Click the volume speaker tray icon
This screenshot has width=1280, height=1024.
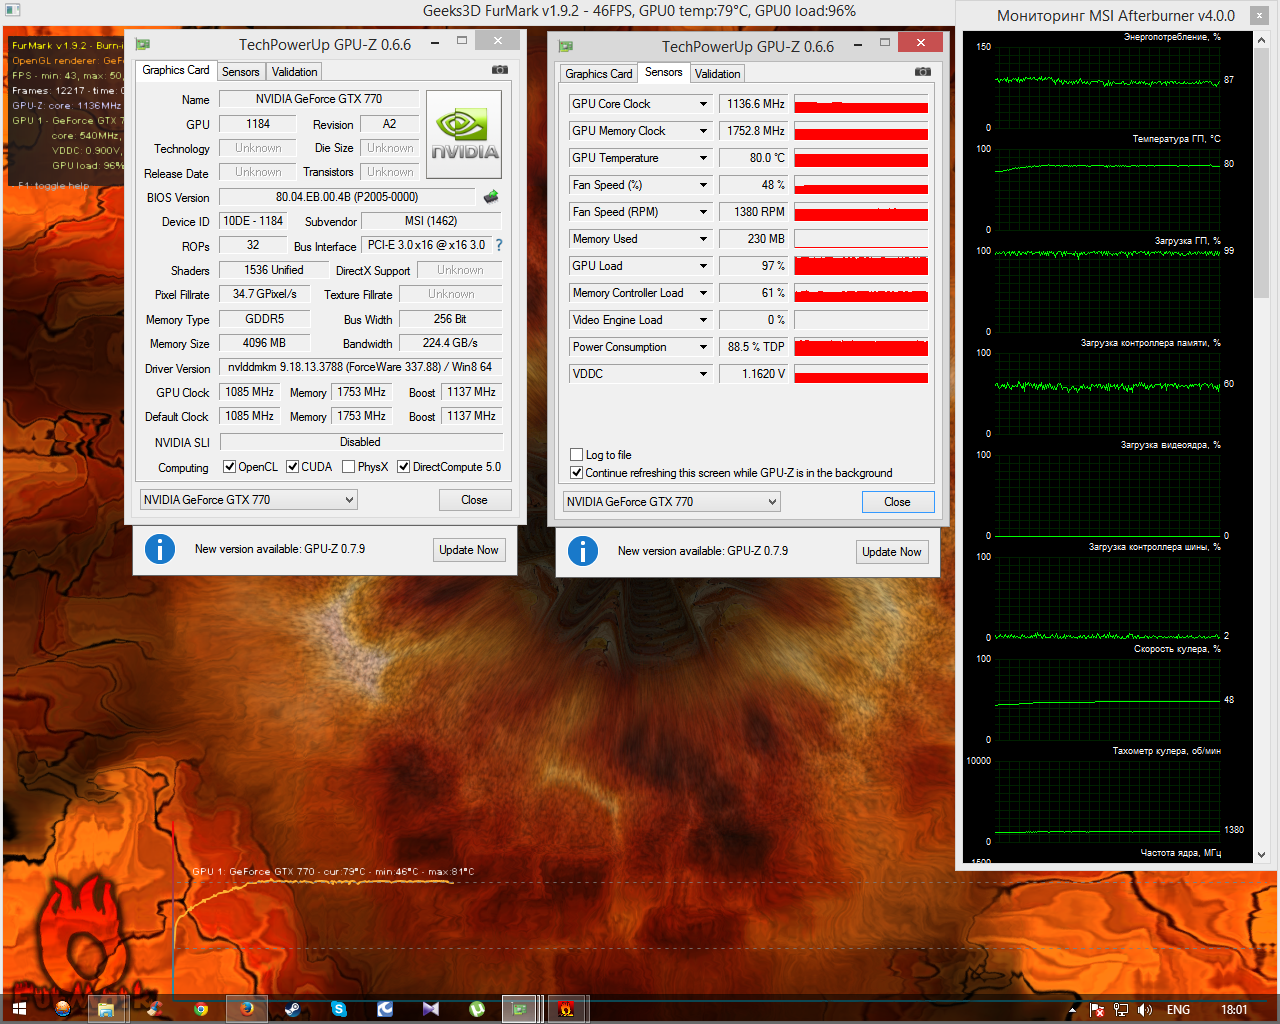1145,1010
